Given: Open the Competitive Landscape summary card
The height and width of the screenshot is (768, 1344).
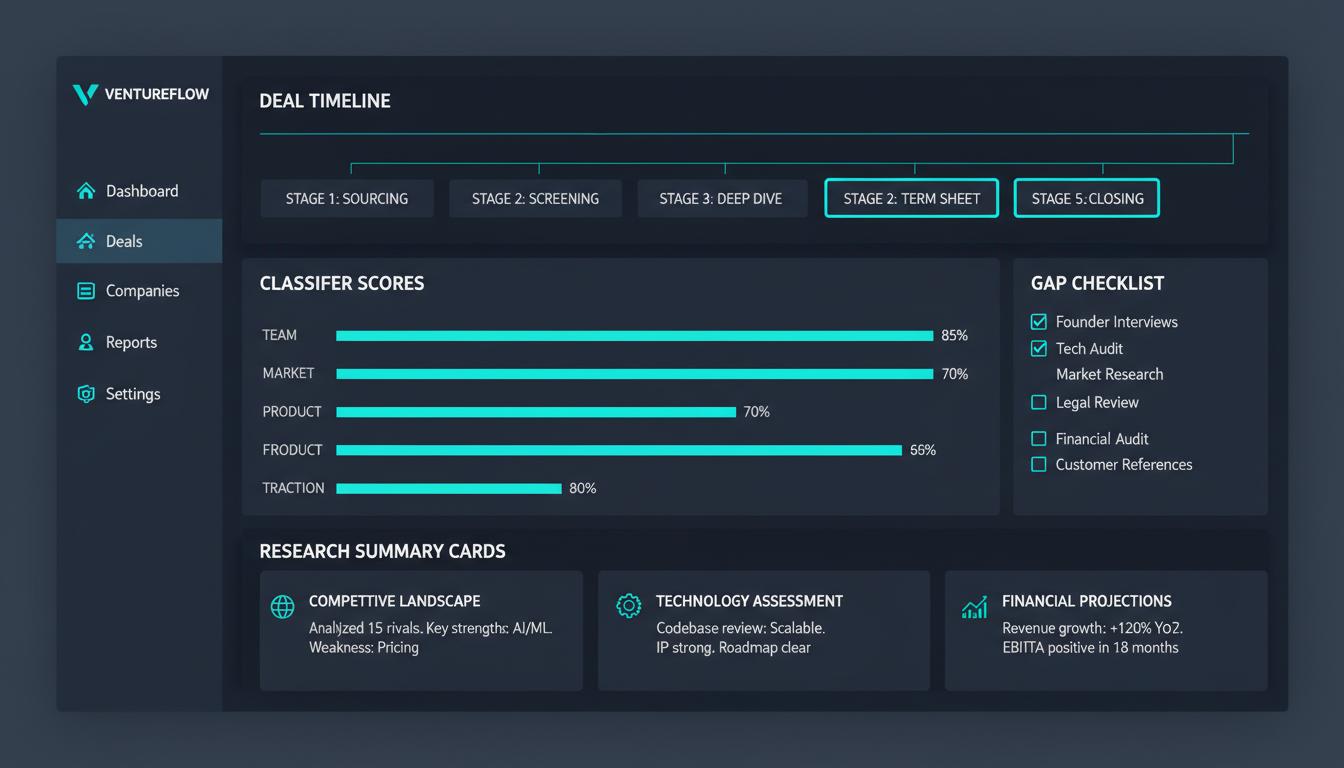Looking at the screenshot, I should (x=420, y=630).
